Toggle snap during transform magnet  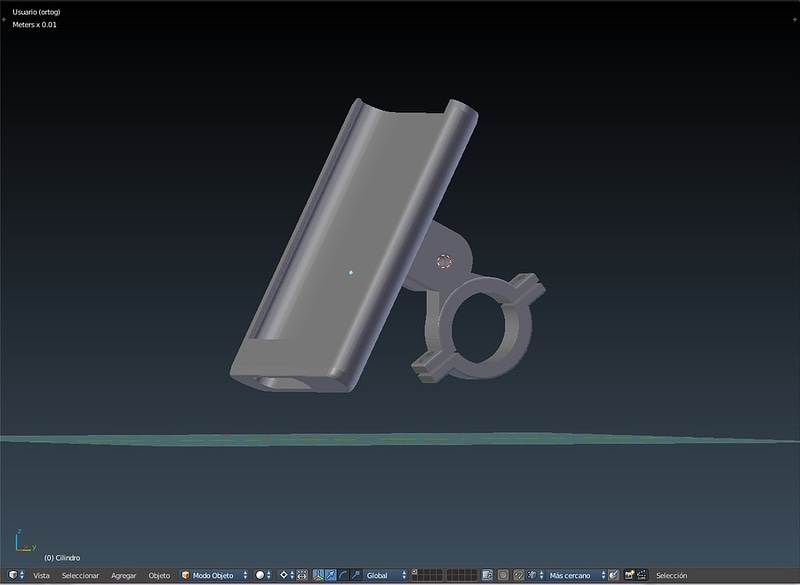[518, 575]
